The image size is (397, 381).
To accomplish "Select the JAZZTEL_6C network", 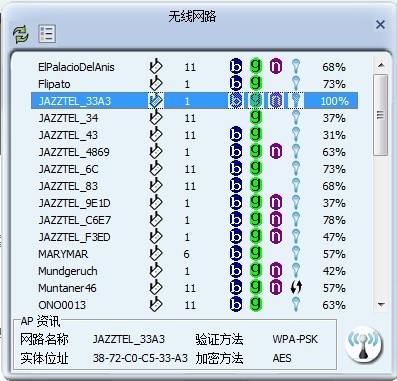I will (194, 169).
